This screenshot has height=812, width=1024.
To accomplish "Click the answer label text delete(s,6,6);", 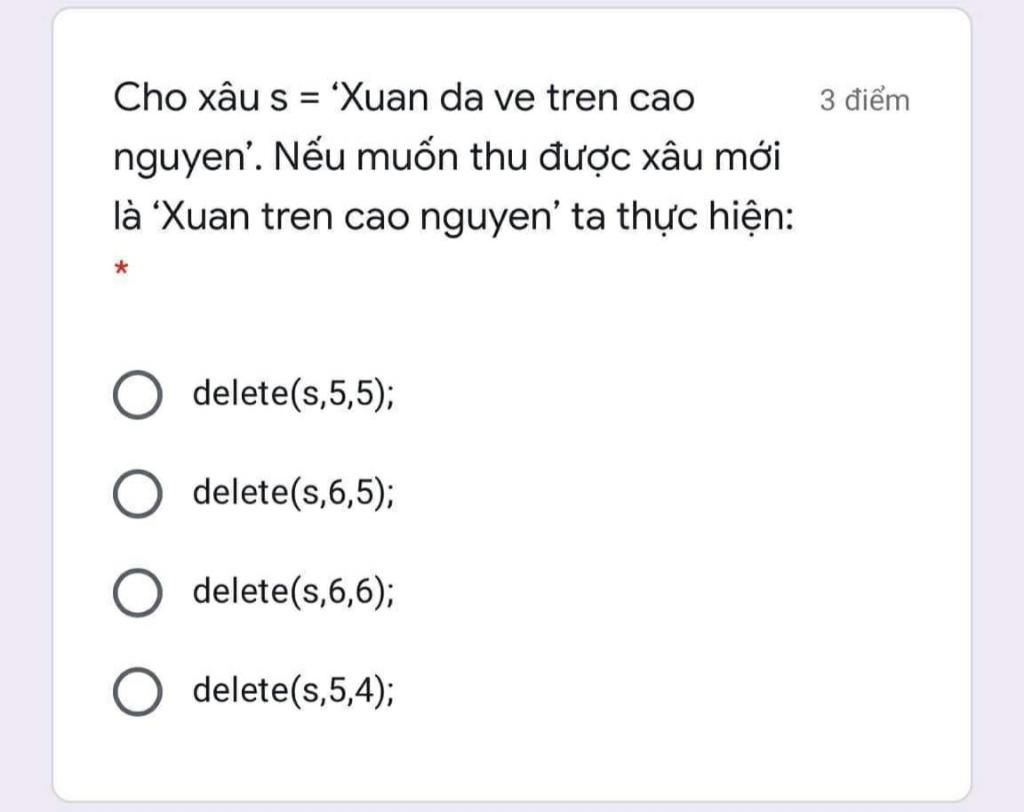I will coord(292,594).
